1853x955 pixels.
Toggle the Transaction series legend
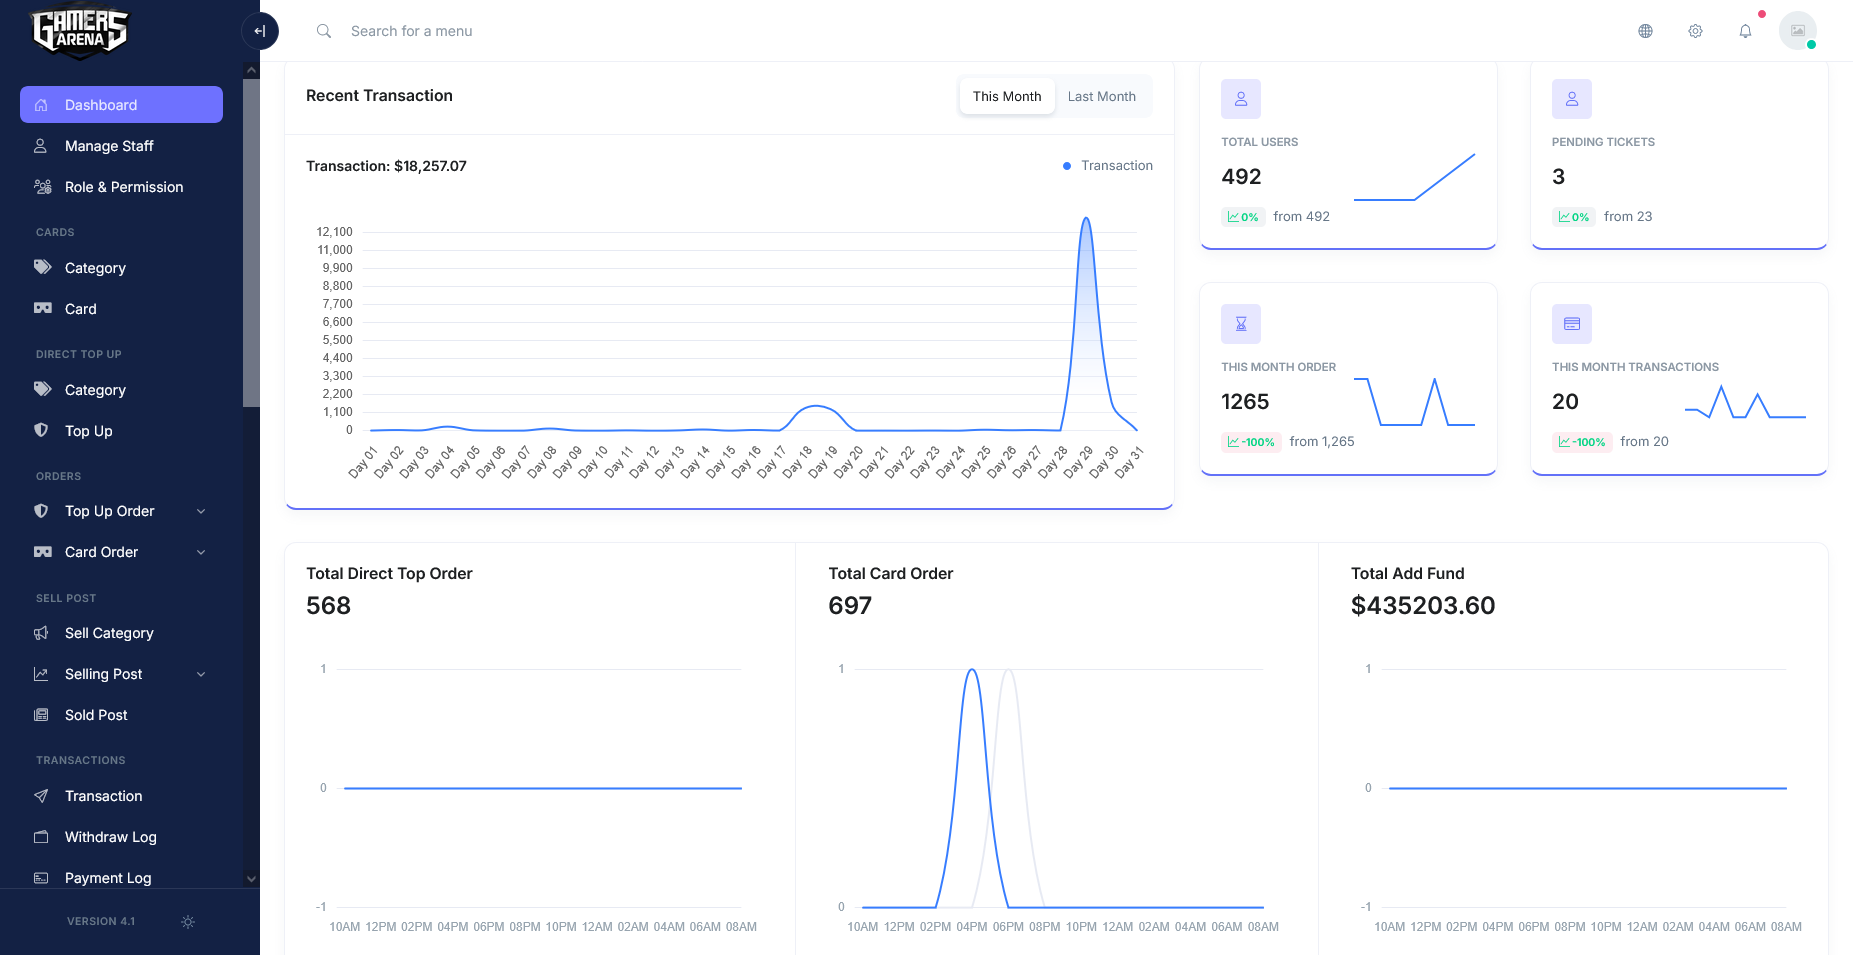coord(1108,166)
